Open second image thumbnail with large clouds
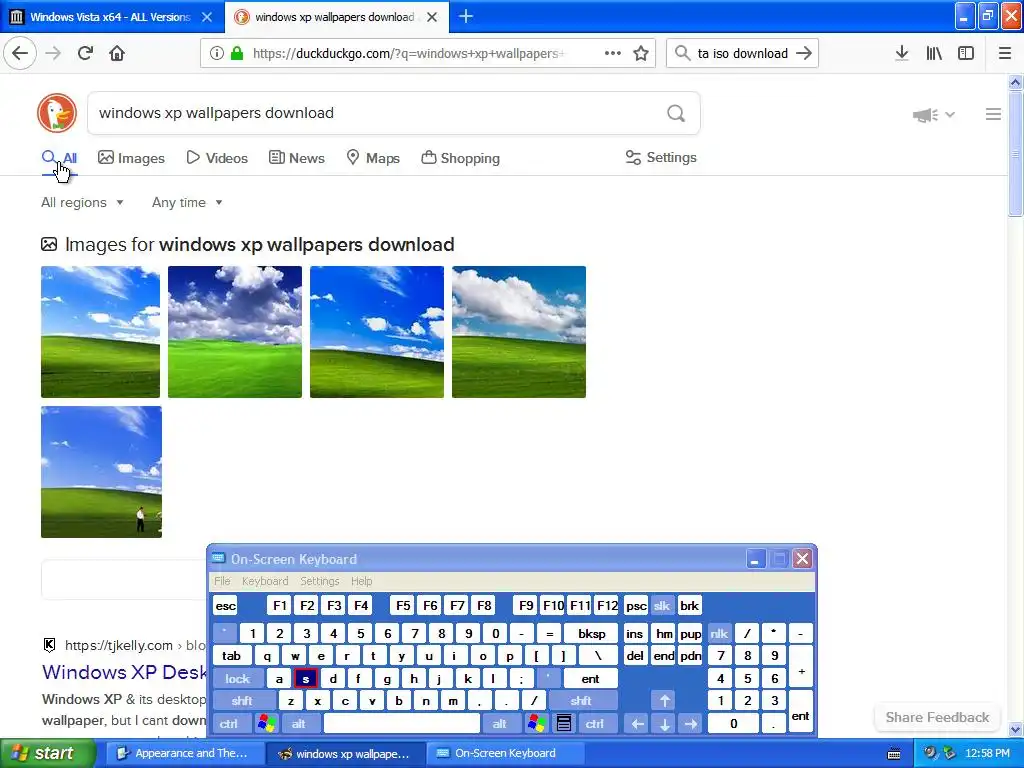1024x768 pixels. click(235, 332)
